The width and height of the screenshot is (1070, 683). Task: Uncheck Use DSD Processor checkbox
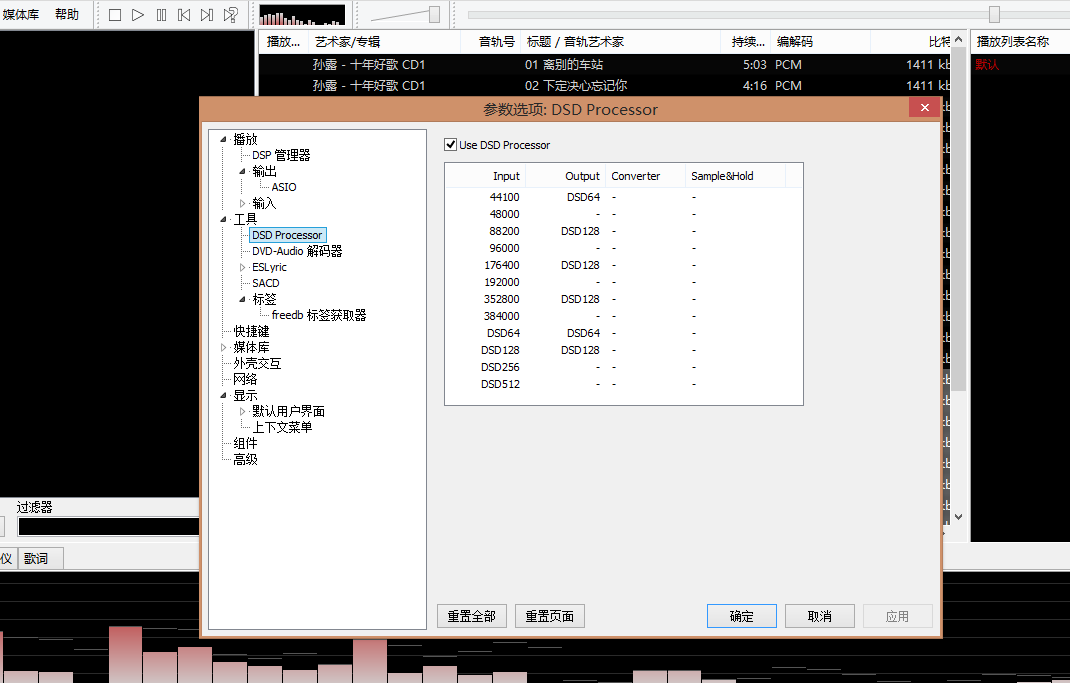[x=451, y=145]
